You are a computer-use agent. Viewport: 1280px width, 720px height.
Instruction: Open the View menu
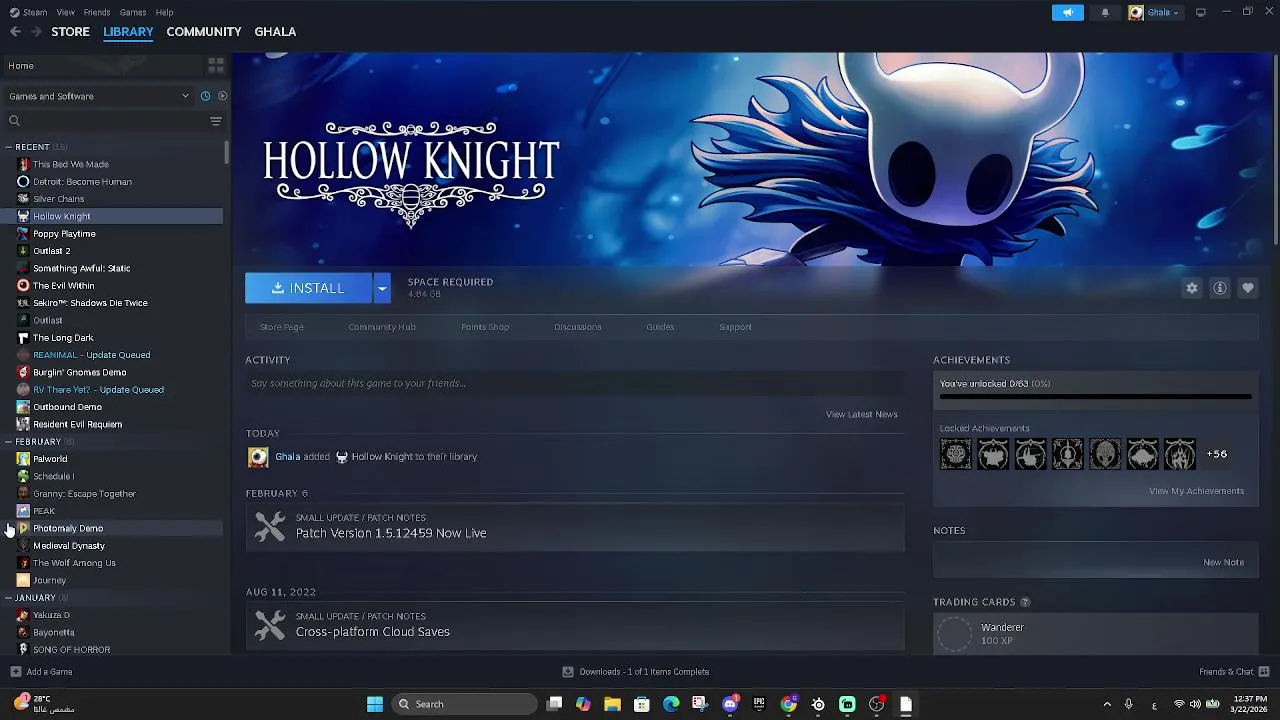pos(65,12)
